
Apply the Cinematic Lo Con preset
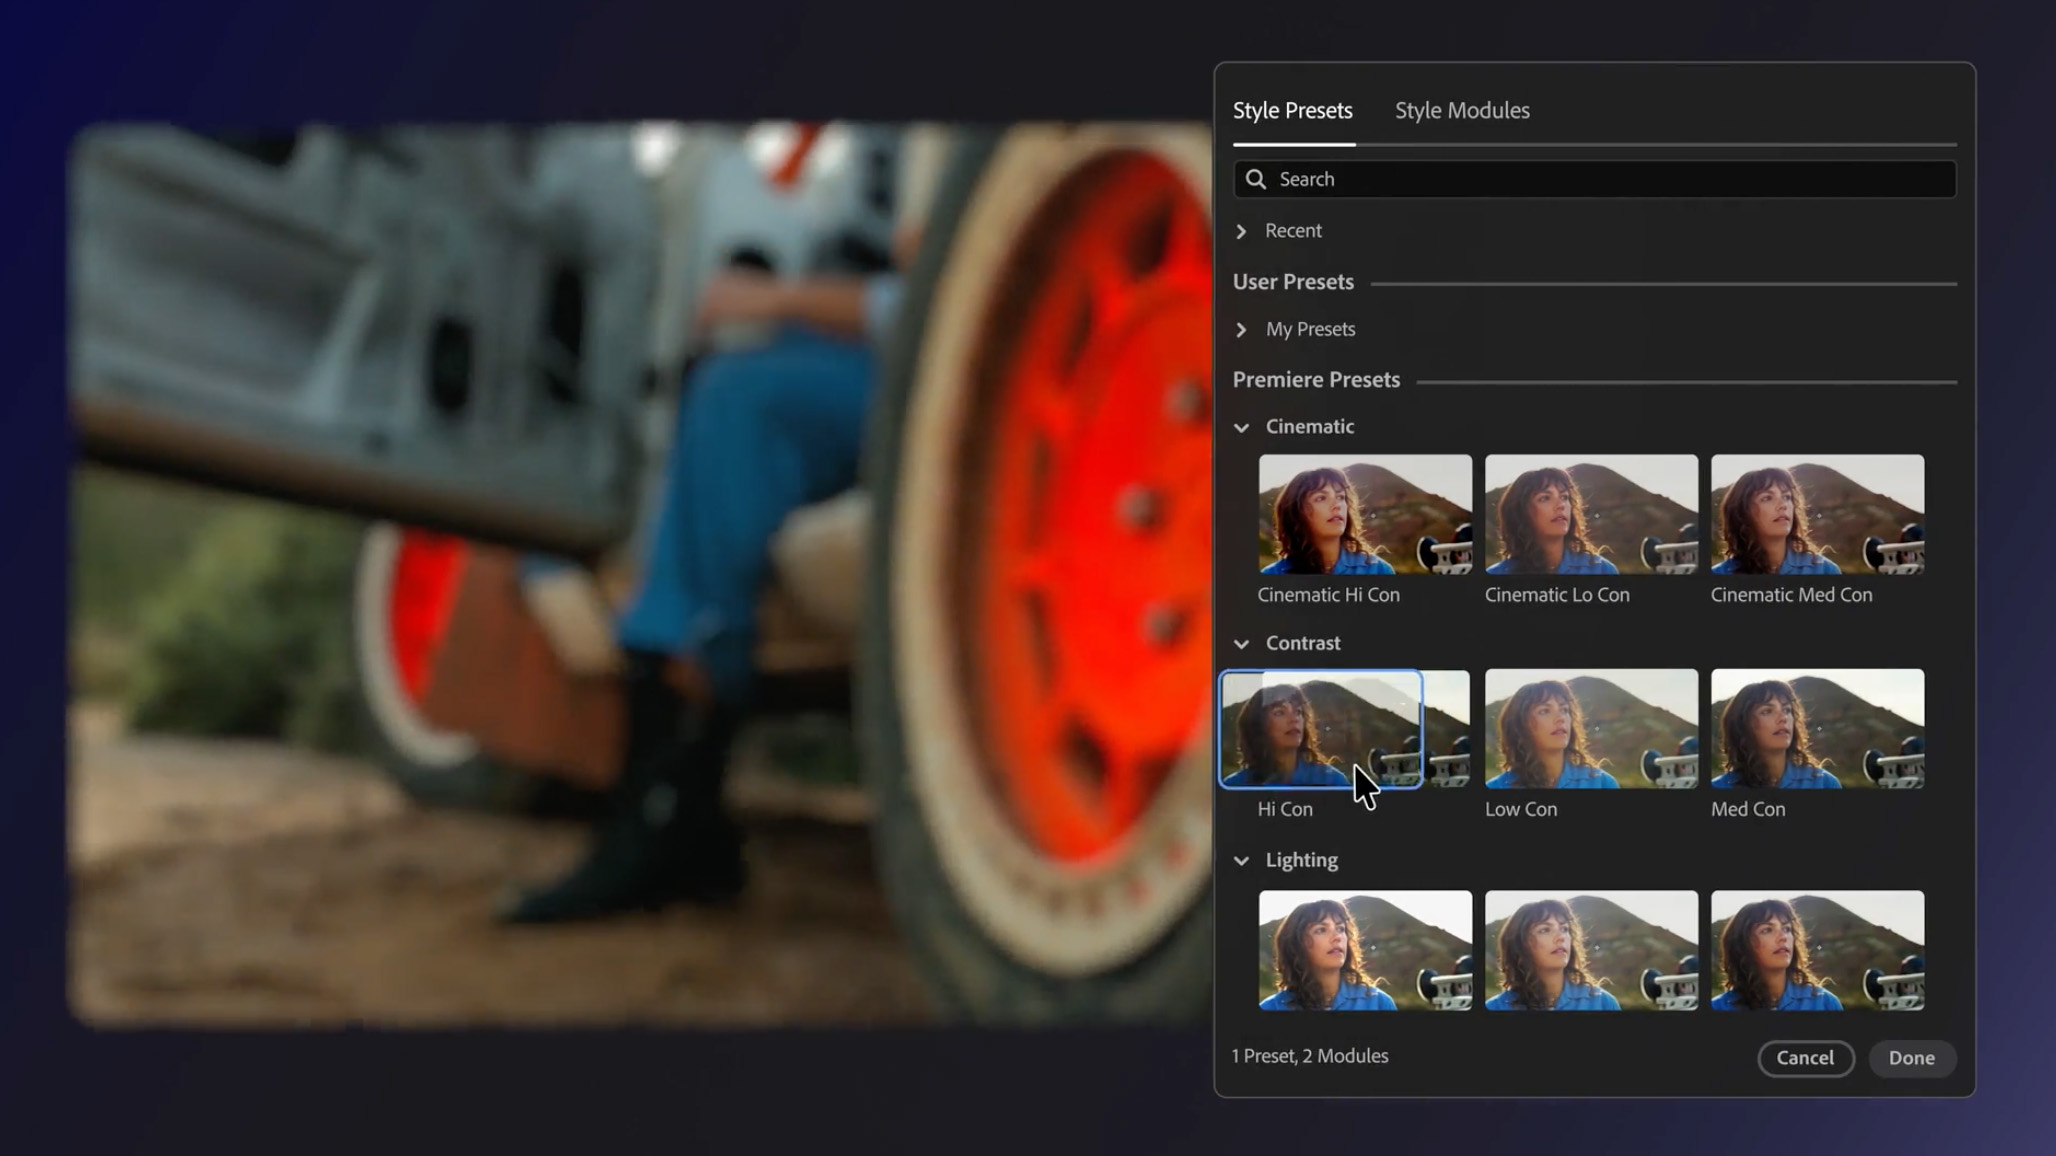(x=1591, y=515)
